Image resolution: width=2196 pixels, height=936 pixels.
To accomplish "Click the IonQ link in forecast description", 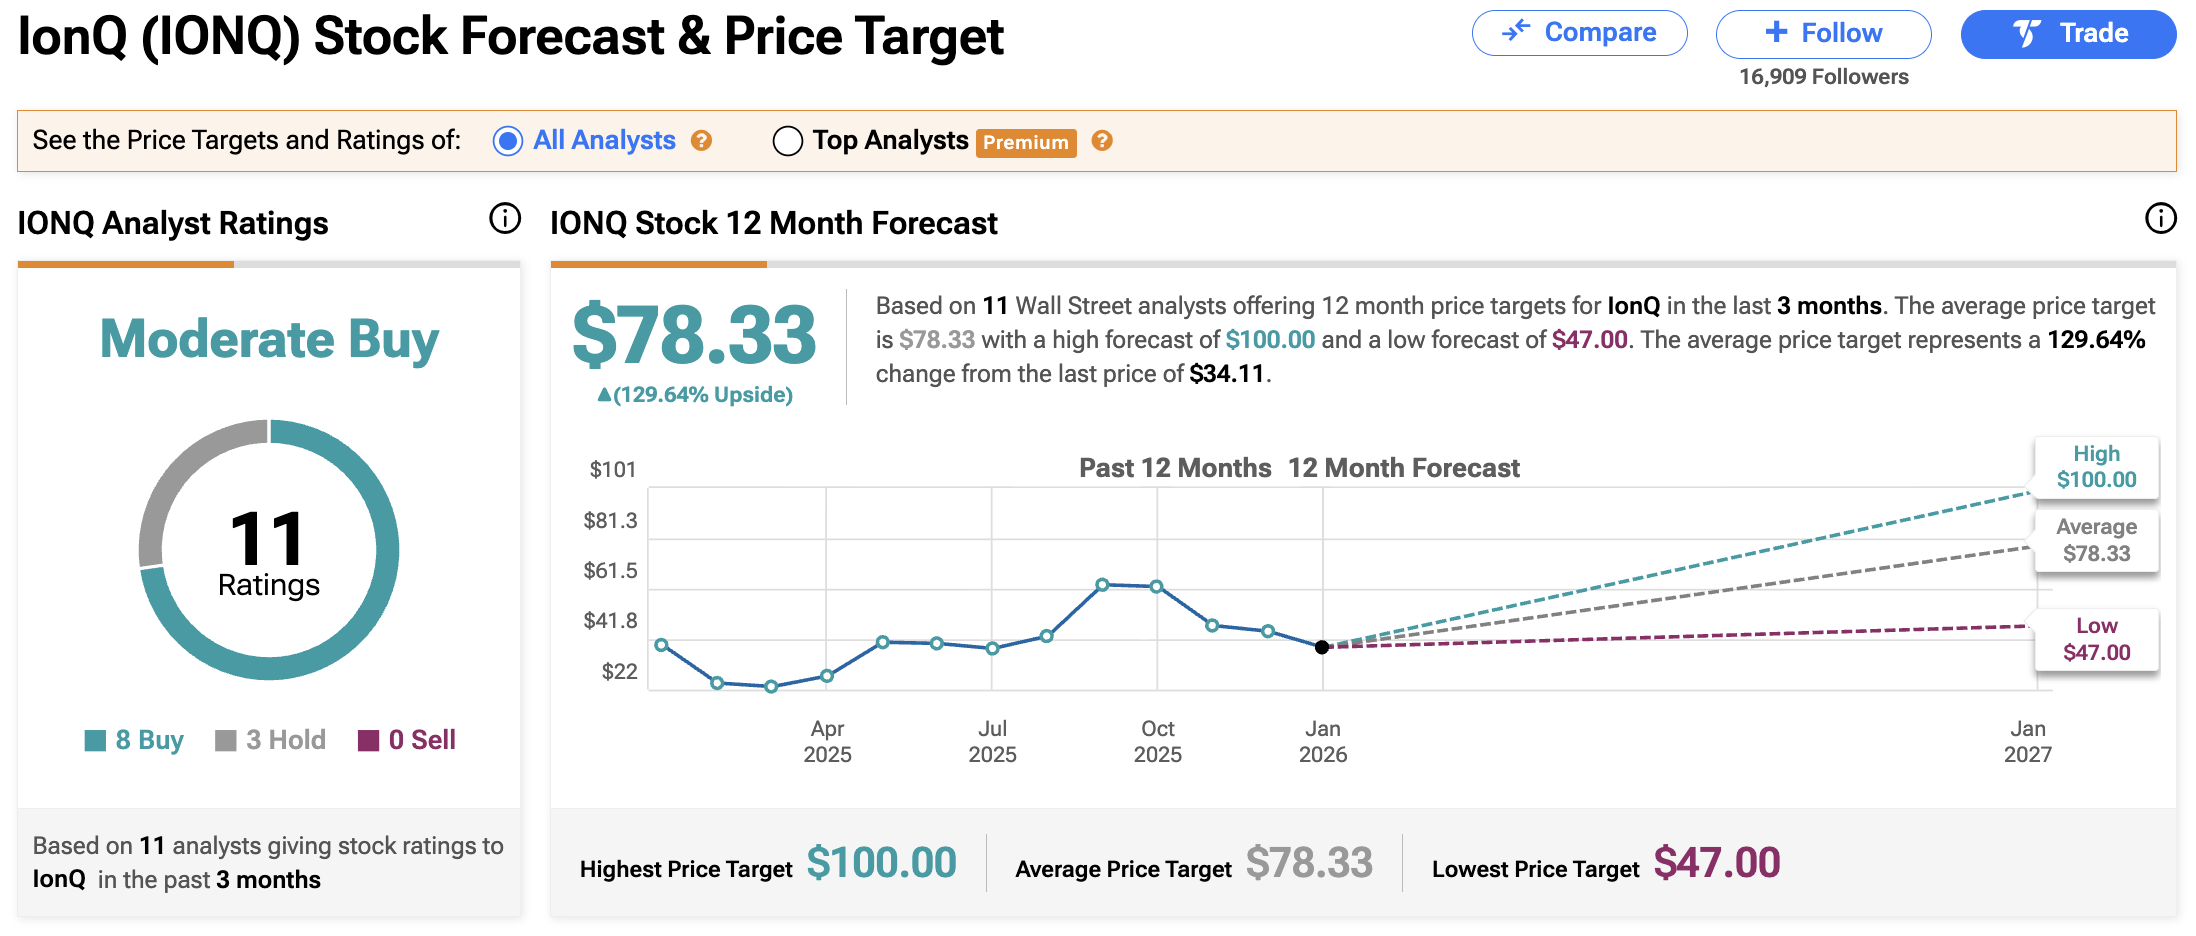I will coord(1633,306).
